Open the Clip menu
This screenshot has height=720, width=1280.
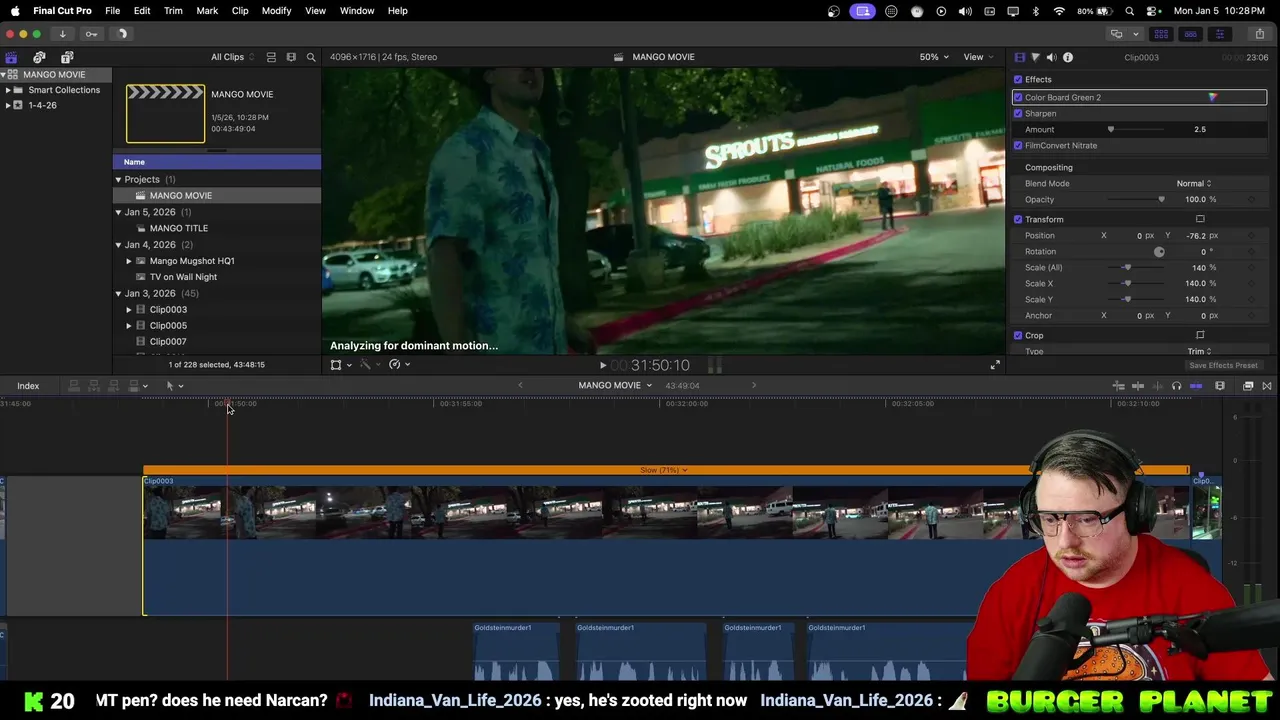click(240, 11)
